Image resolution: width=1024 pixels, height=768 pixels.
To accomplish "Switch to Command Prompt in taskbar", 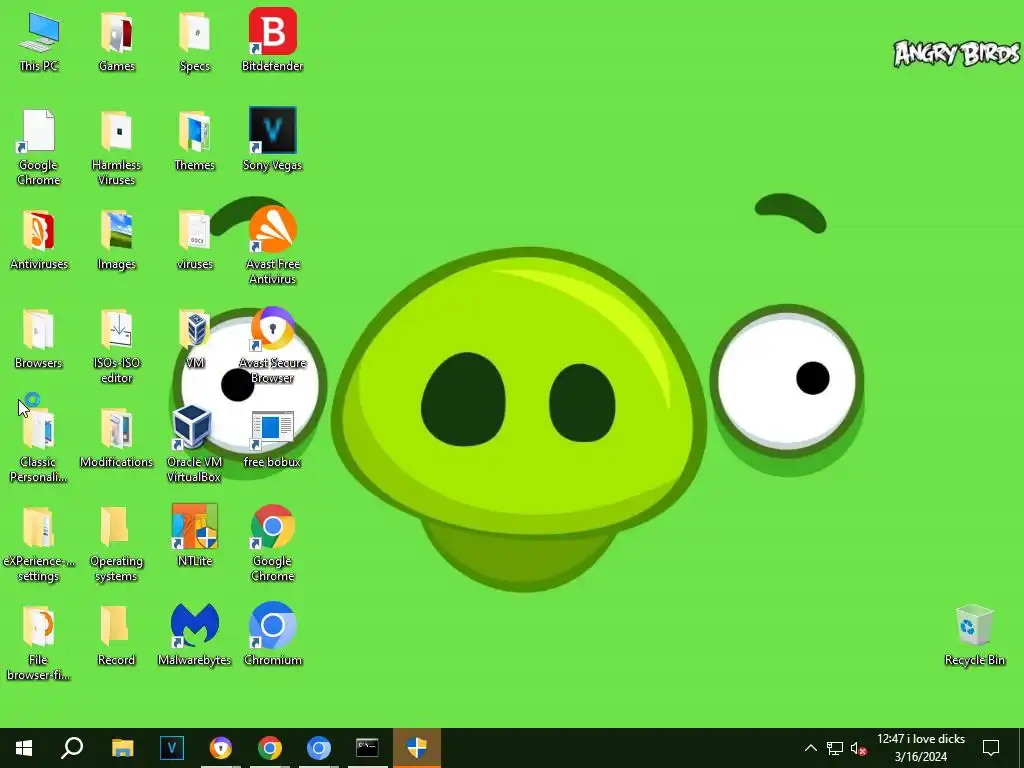I will click(367, 748).
